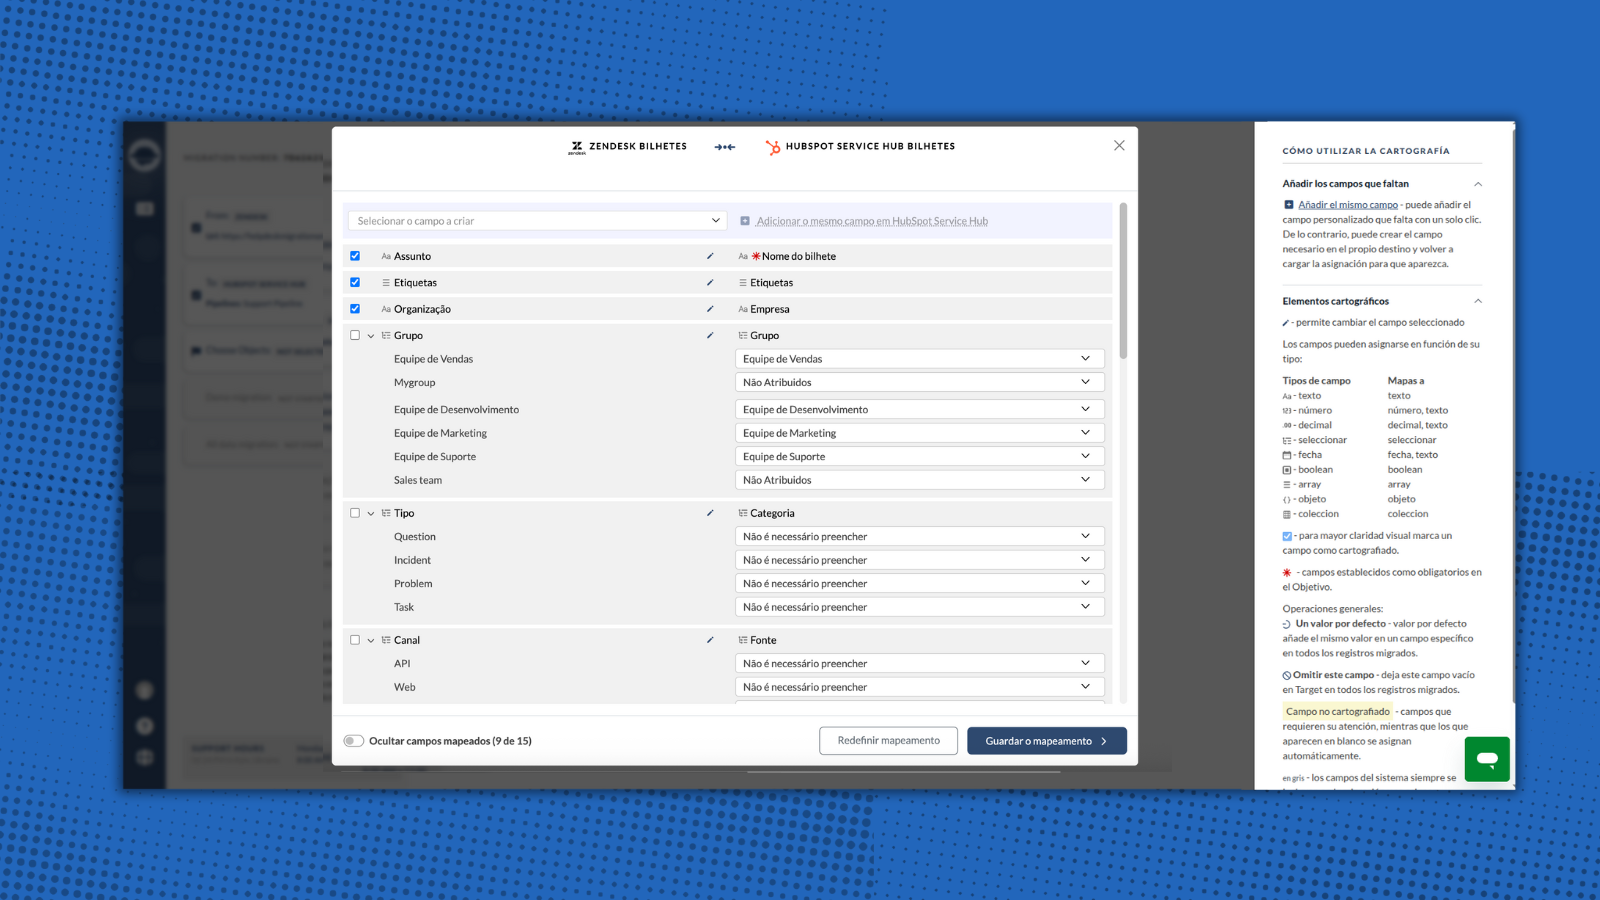Click the edit pencil beside Etiquetas field
The height and width of the screenshot is (900, 1600).
pos(710,283)
